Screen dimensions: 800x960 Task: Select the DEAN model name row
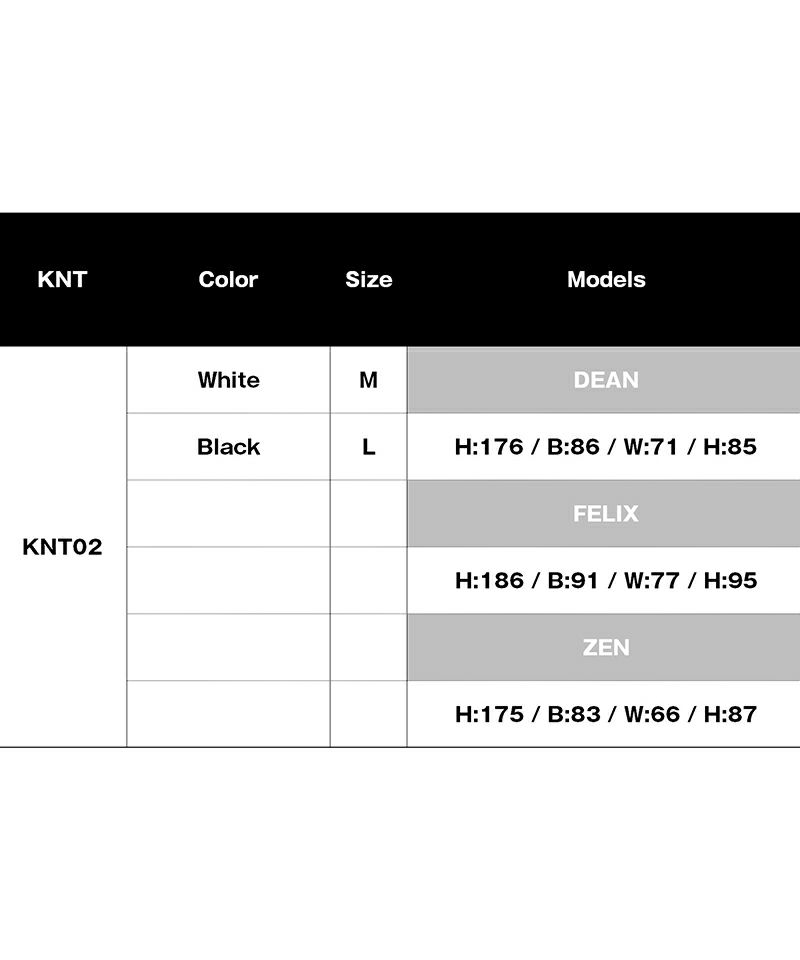click(x=606, y=380)
